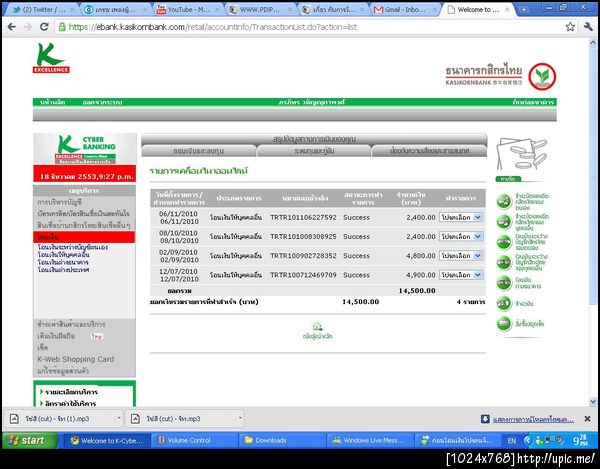
Task: Open K-Web Shopping Card sidebar menu
Action: click(x=75, y=359)
